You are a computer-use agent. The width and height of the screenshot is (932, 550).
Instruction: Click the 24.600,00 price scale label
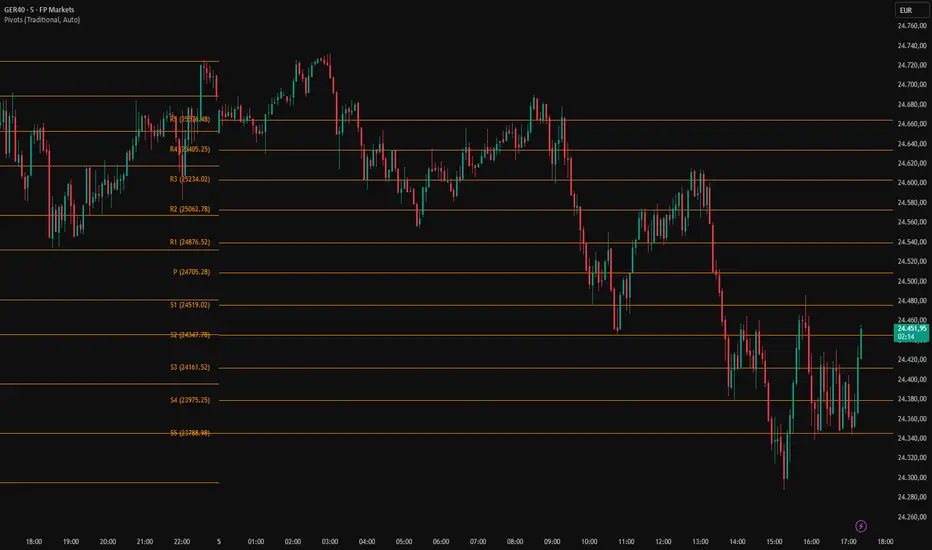pos(910,183)
